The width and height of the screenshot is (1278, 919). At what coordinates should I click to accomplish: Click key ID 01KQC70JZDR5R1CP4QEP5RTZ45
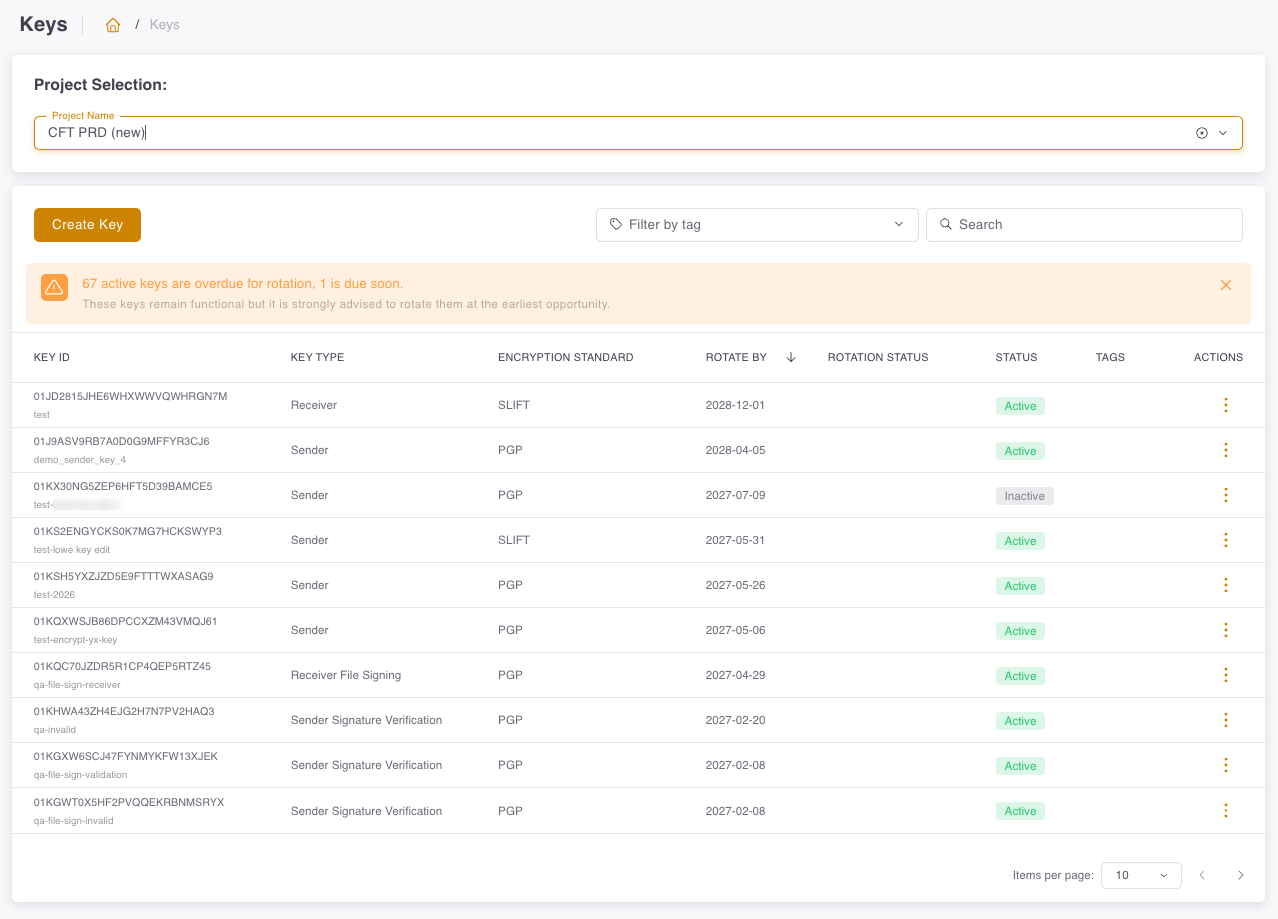[x=122, y=666]
